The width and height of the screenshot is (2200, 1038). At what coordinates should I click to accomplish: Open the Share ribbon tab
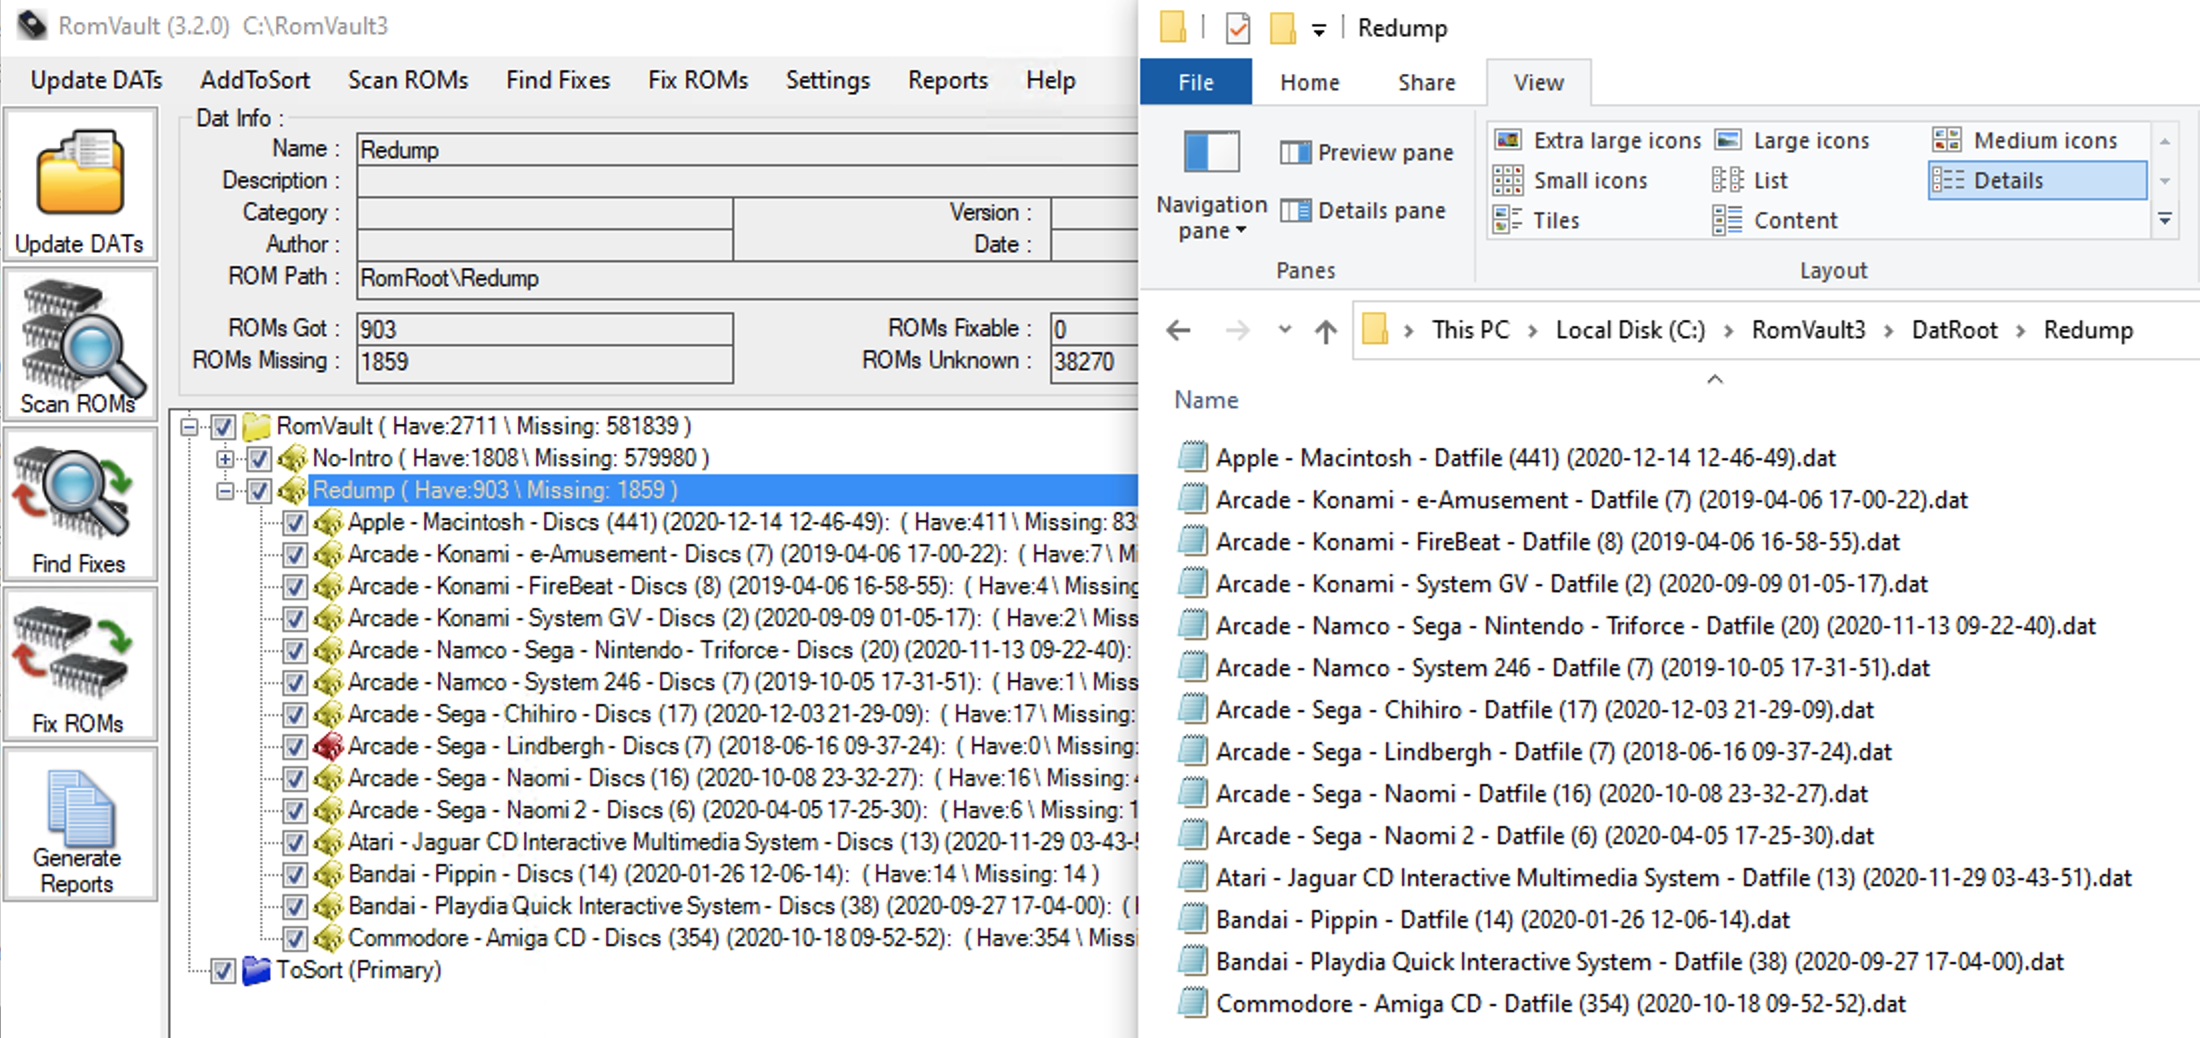coord(1426,82)
